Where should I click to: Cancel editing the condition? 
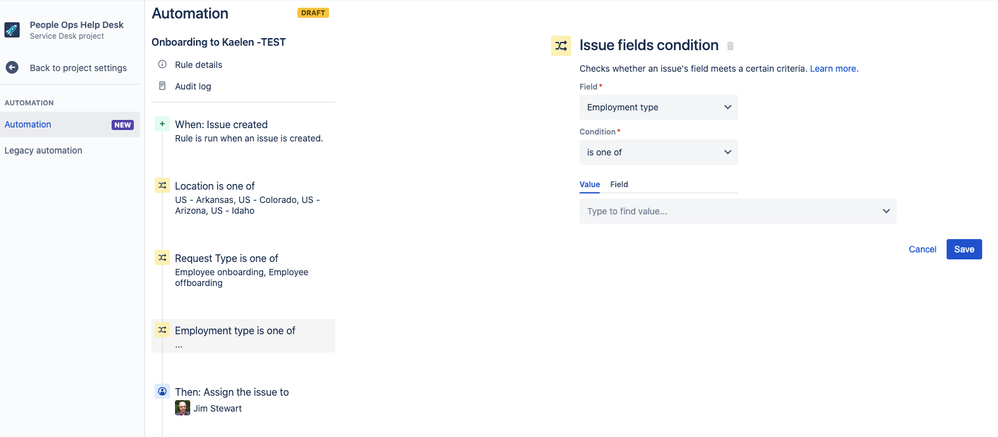pyautogui.click(x=922, y=249)
